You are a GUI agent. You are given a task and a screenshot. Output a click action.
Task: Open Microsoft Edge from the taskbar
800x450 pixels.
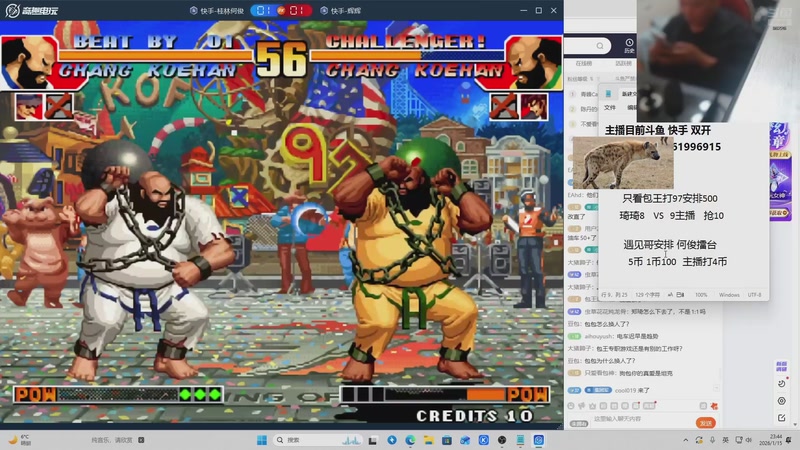[410, 440]
